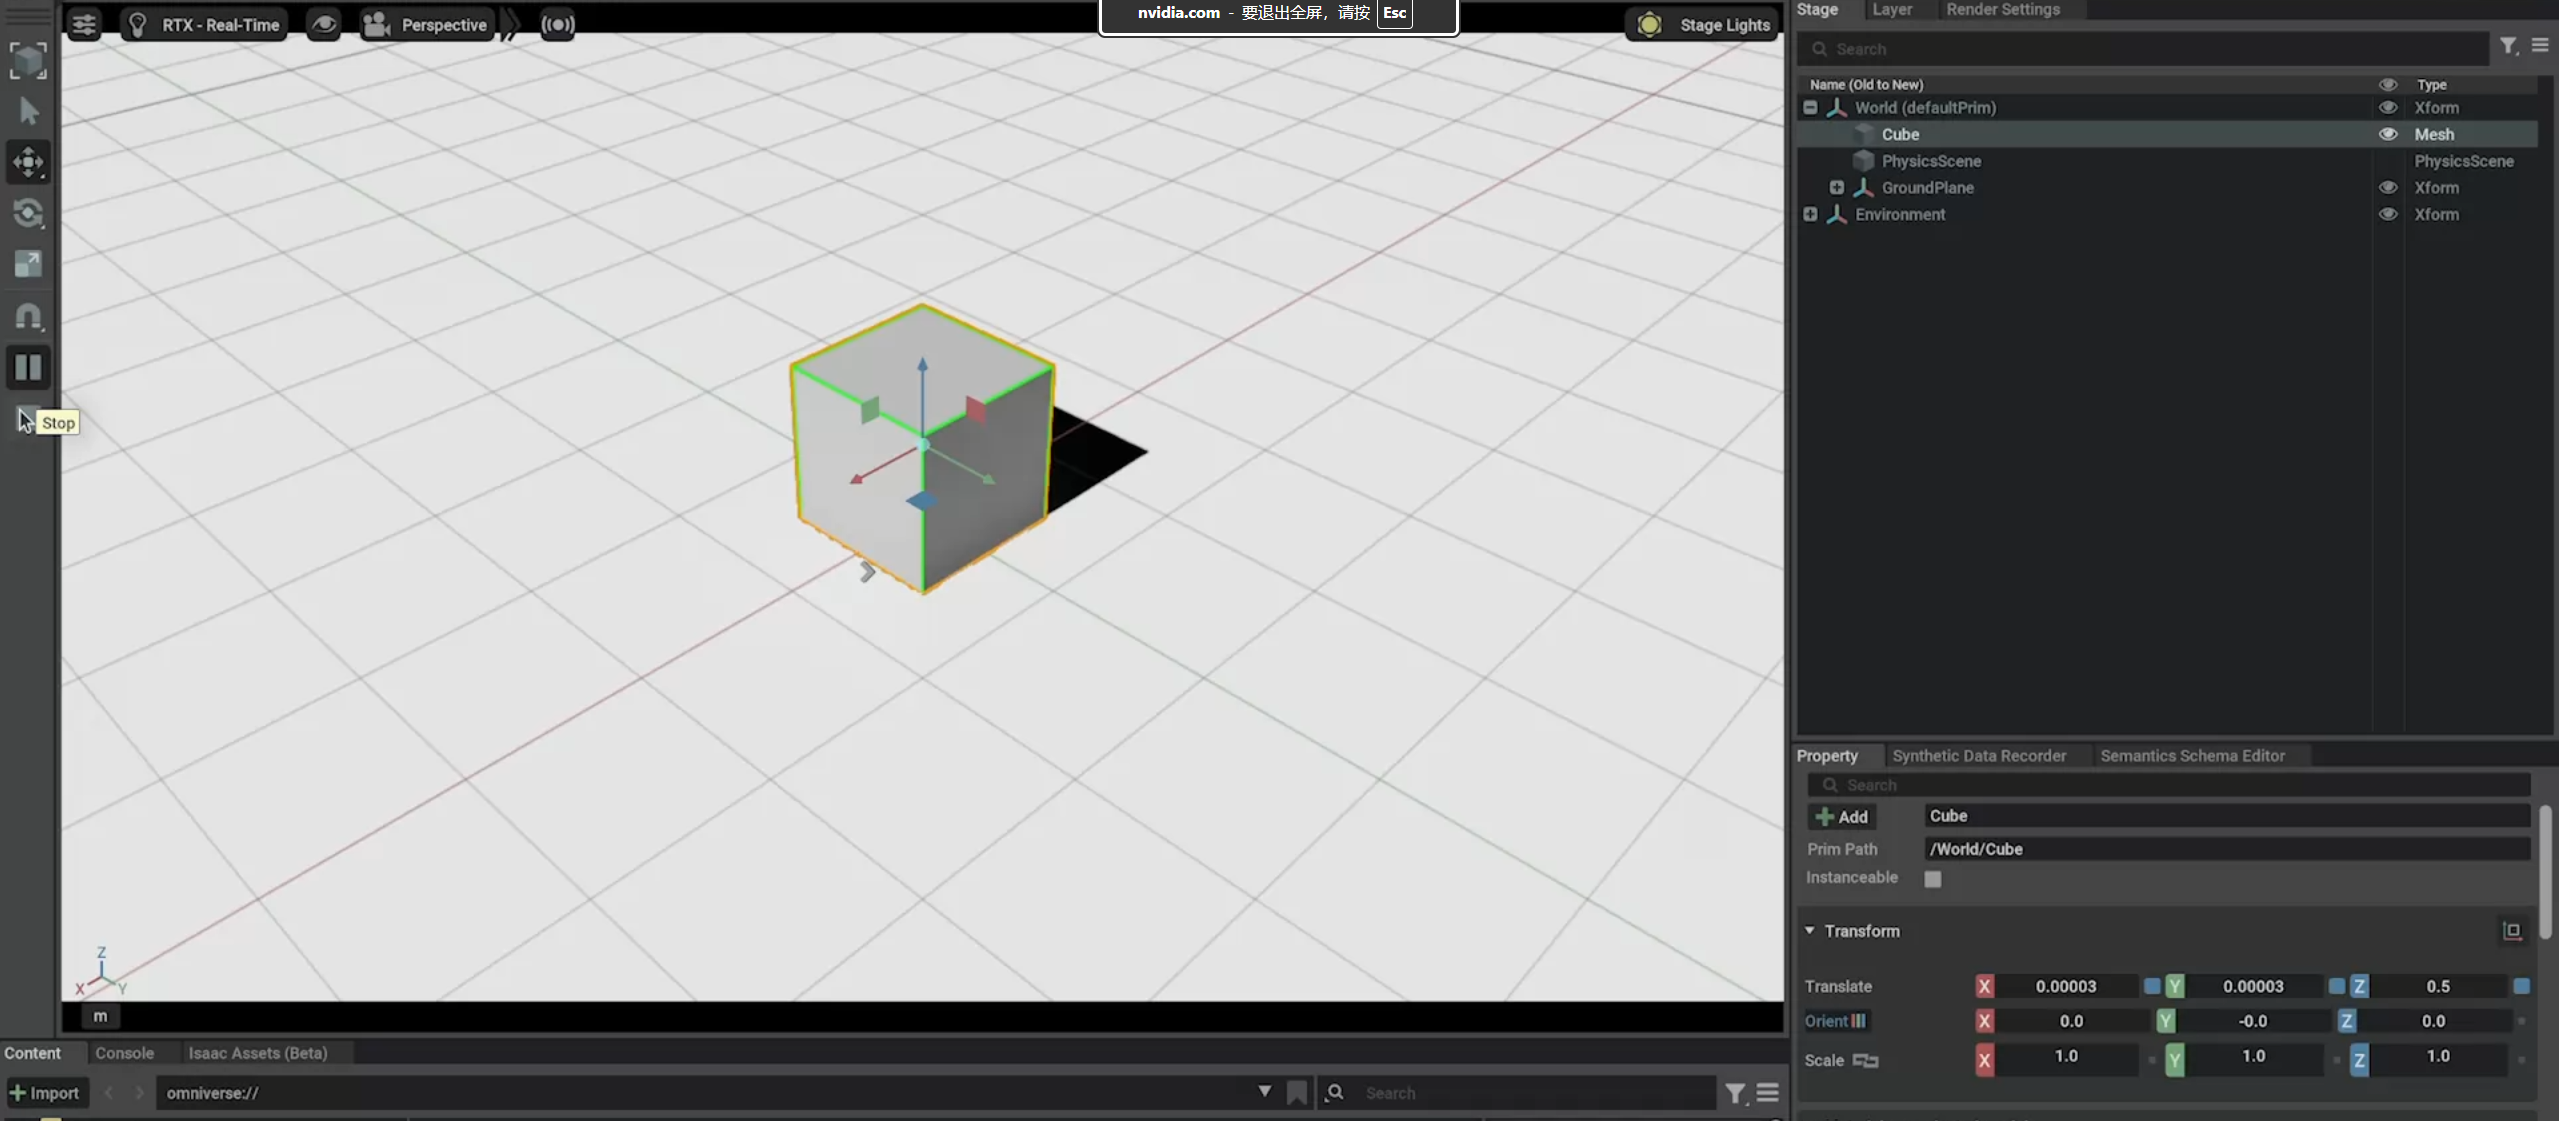Collapse the Transform section
Screen dimensions: 2559x1121
coord(1809,931)
